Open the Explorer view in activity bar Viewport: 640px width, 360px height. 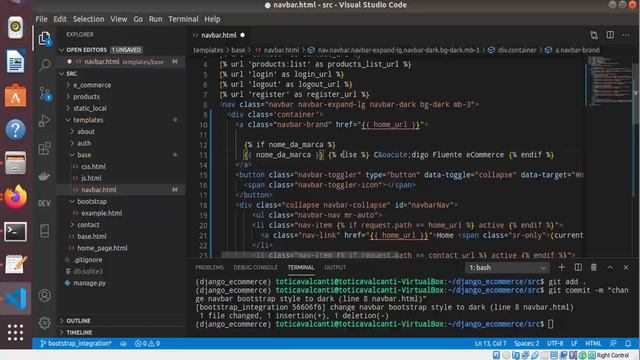tap(44, 38)
